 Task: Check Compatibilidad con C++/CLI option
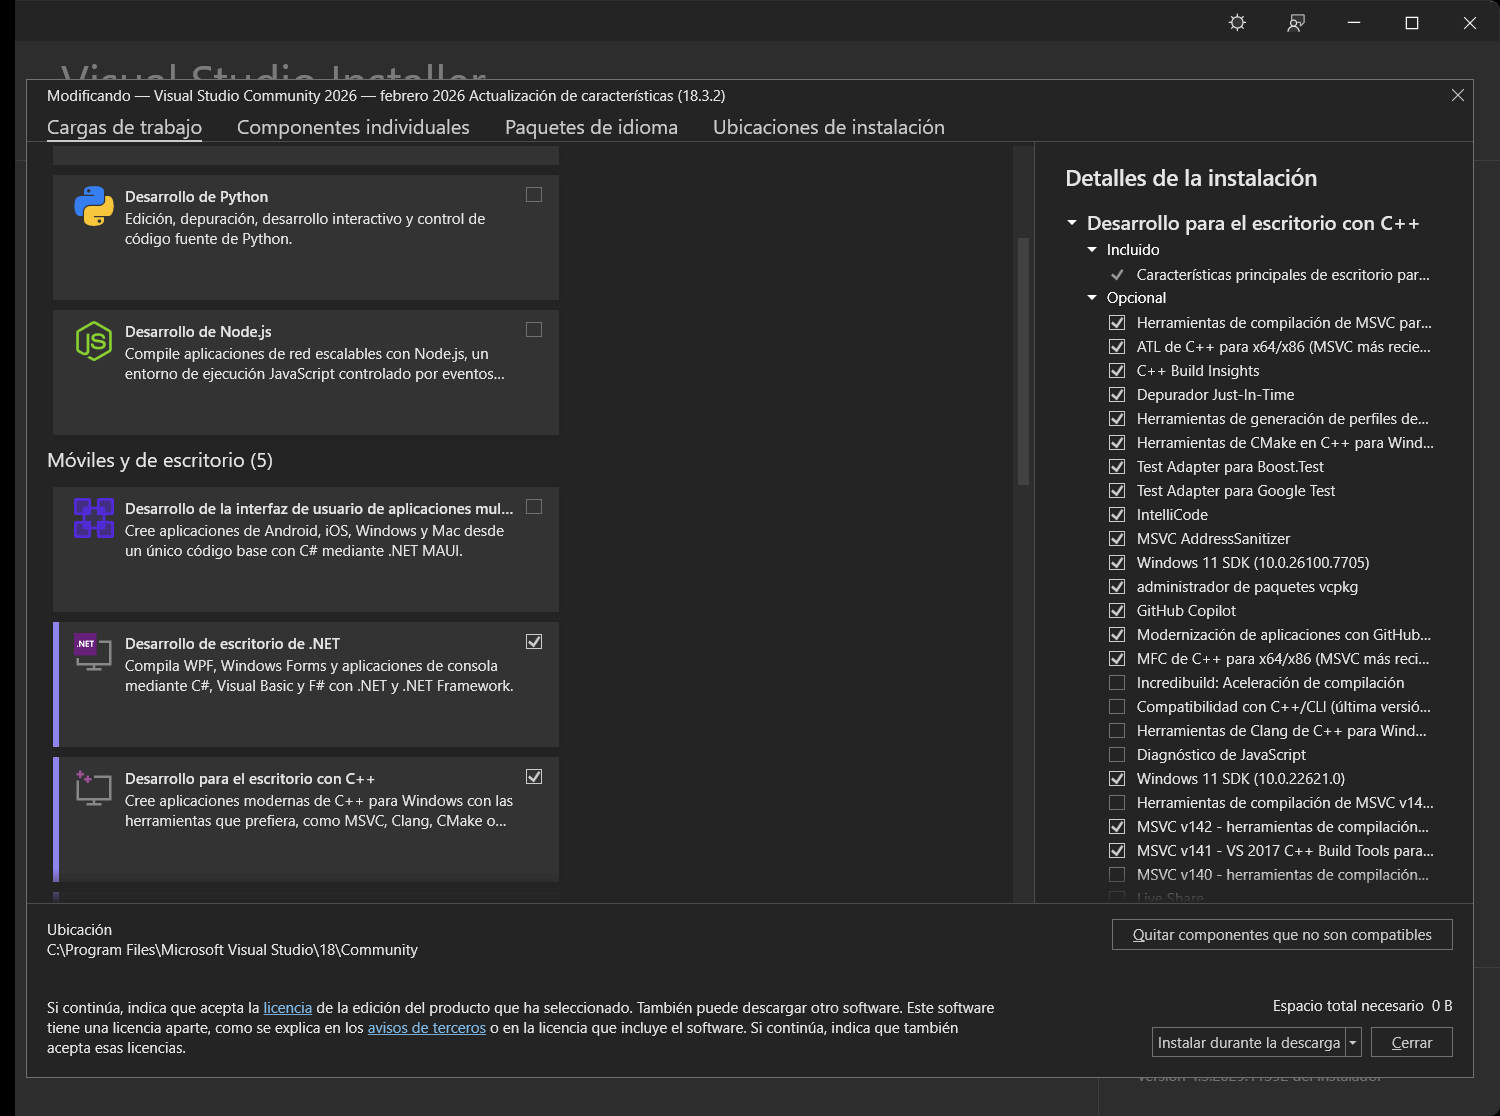coord(1117,707)
